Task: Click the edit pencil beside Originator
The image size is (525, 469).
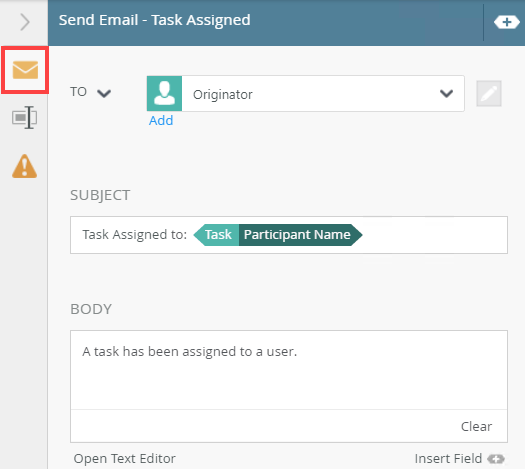Action: point(489,93)
